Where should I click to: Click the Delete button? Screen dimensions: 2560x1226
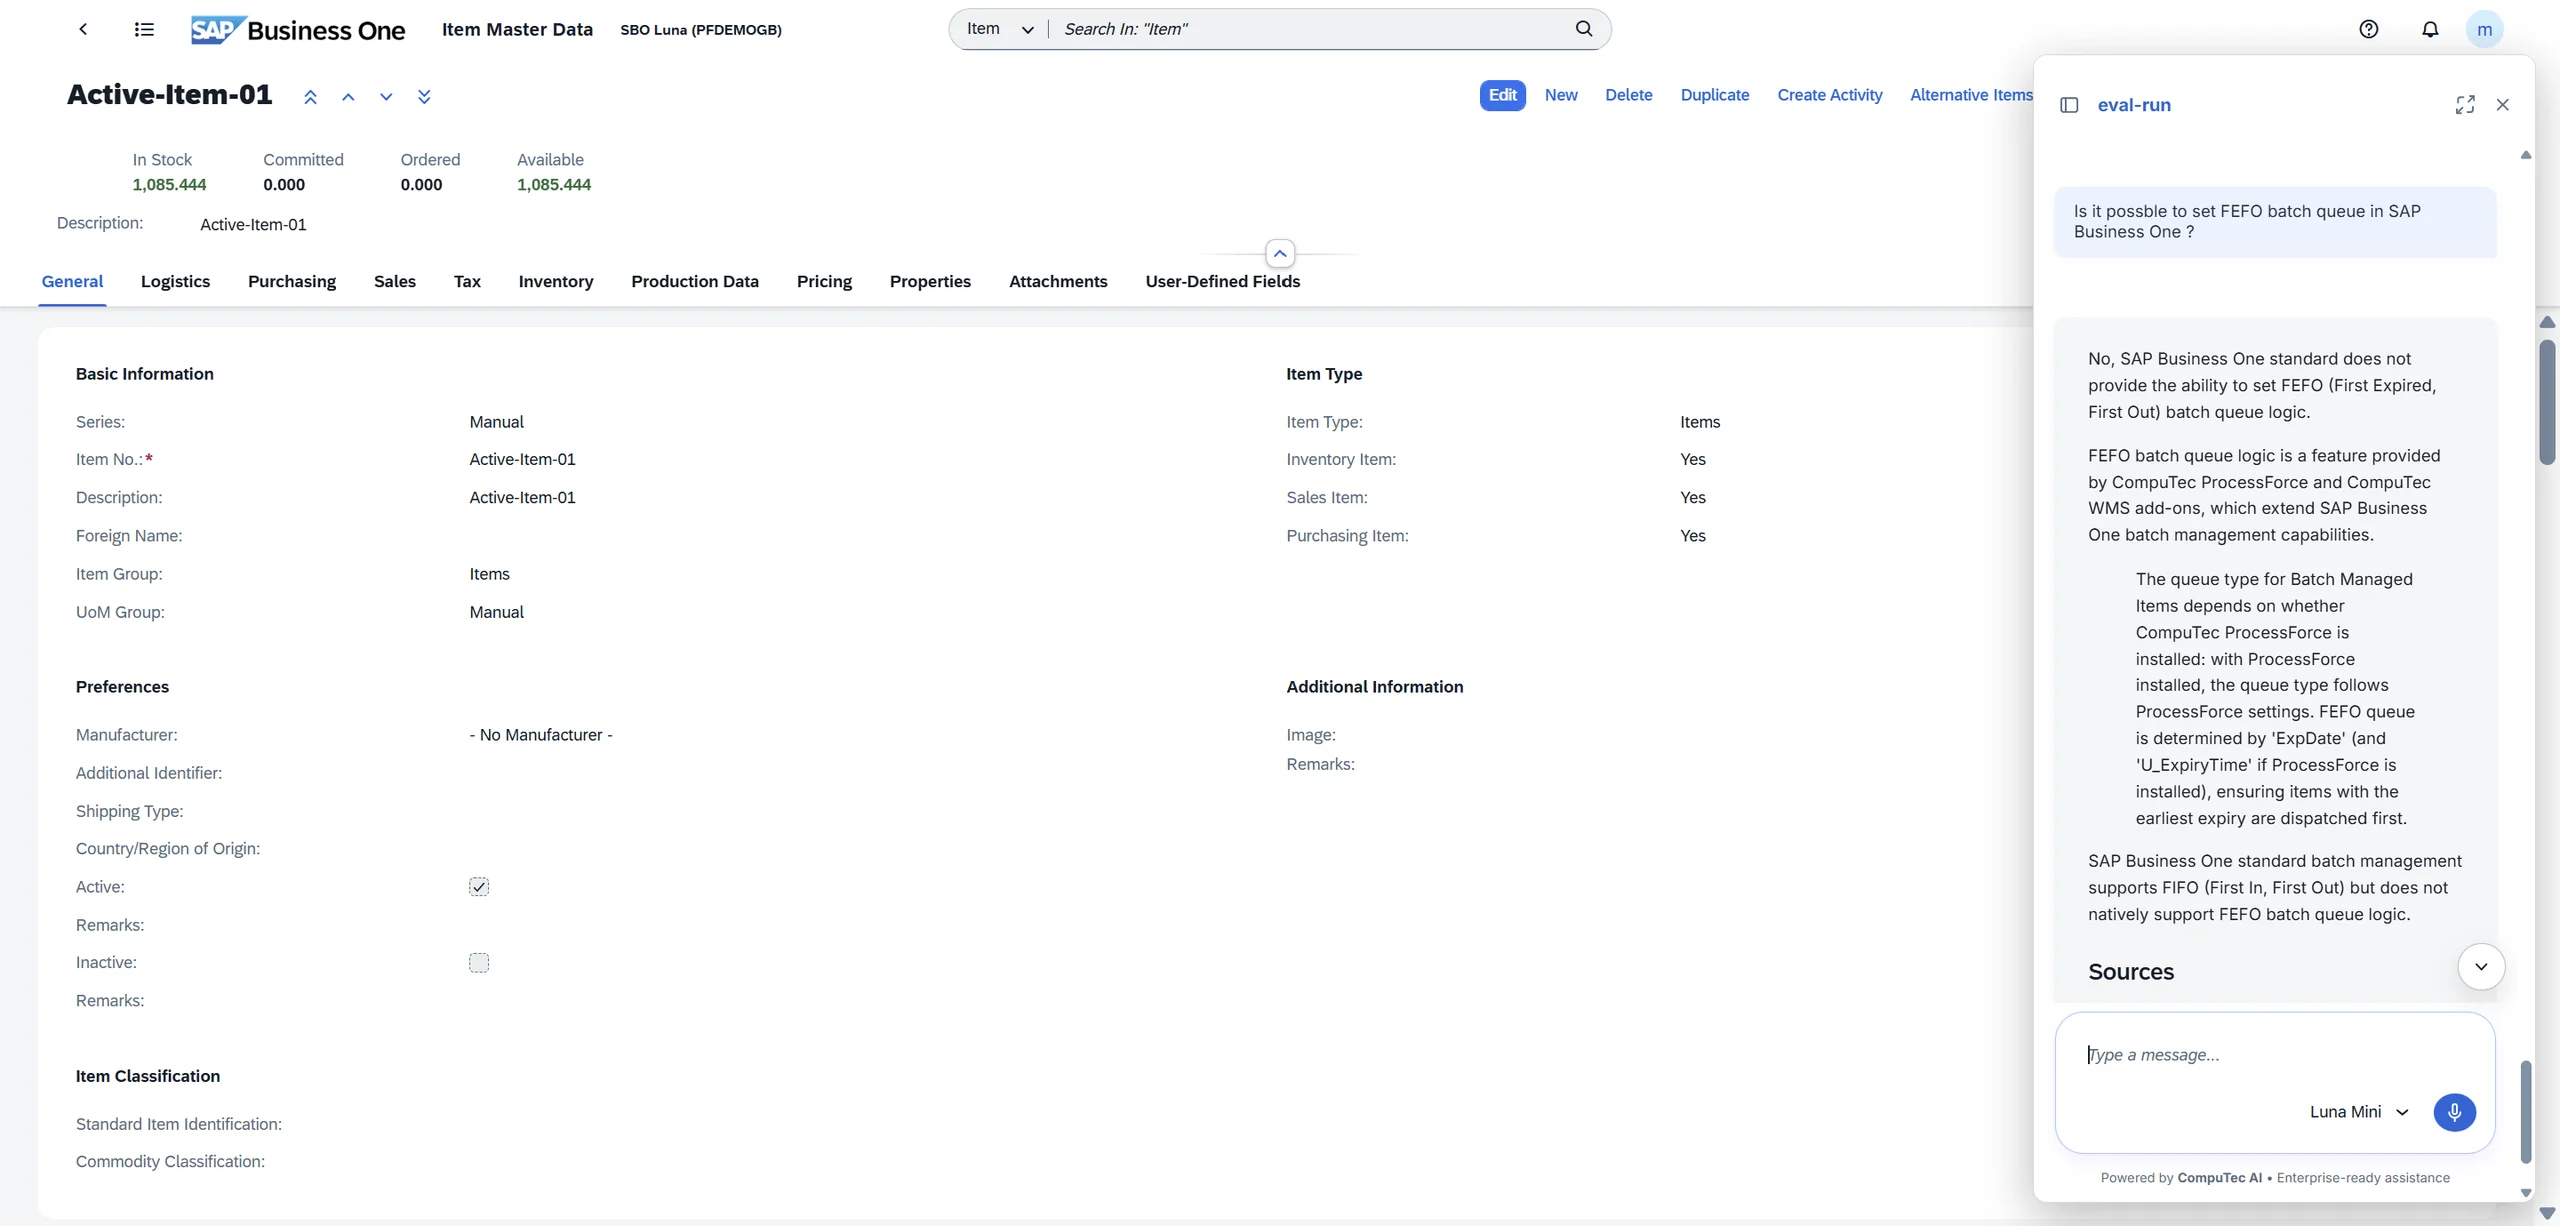1628,95
